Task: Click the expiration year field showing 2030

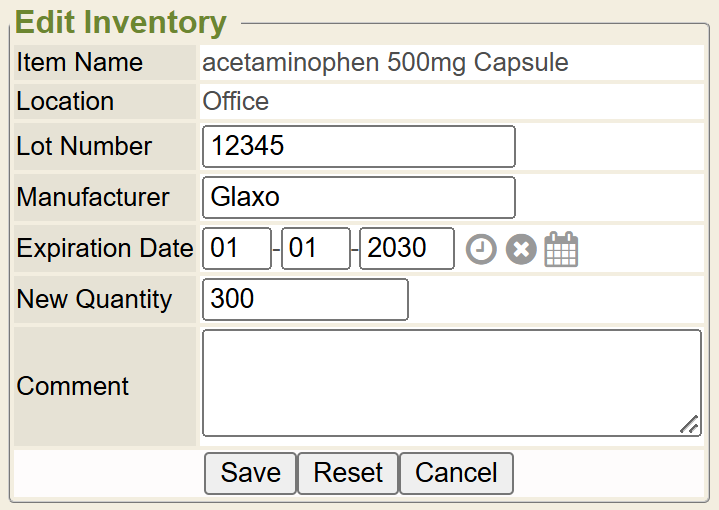Action: point(407,249)
